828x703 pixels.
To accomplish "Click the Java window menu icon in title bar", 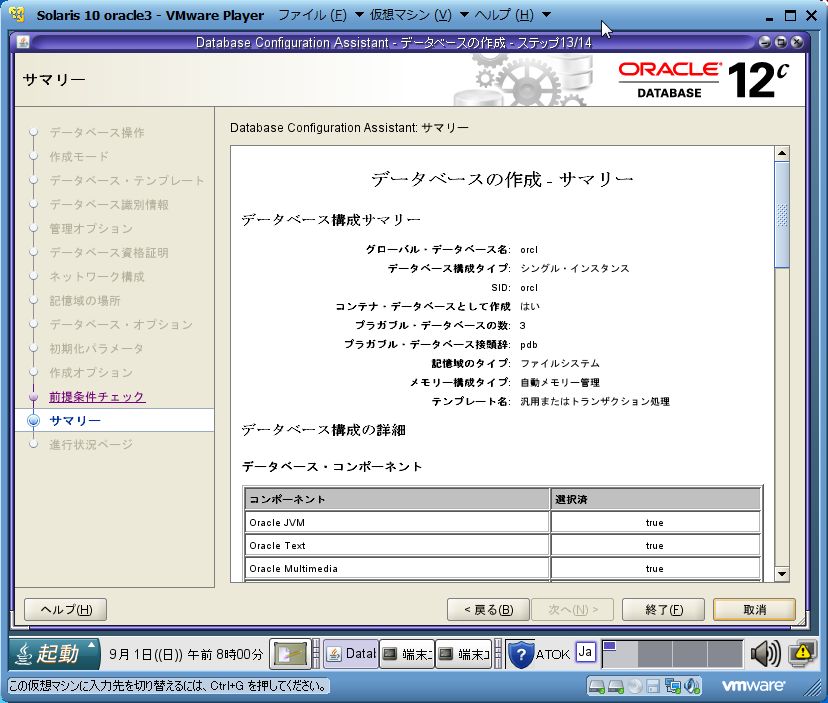I will coord(23,42).
